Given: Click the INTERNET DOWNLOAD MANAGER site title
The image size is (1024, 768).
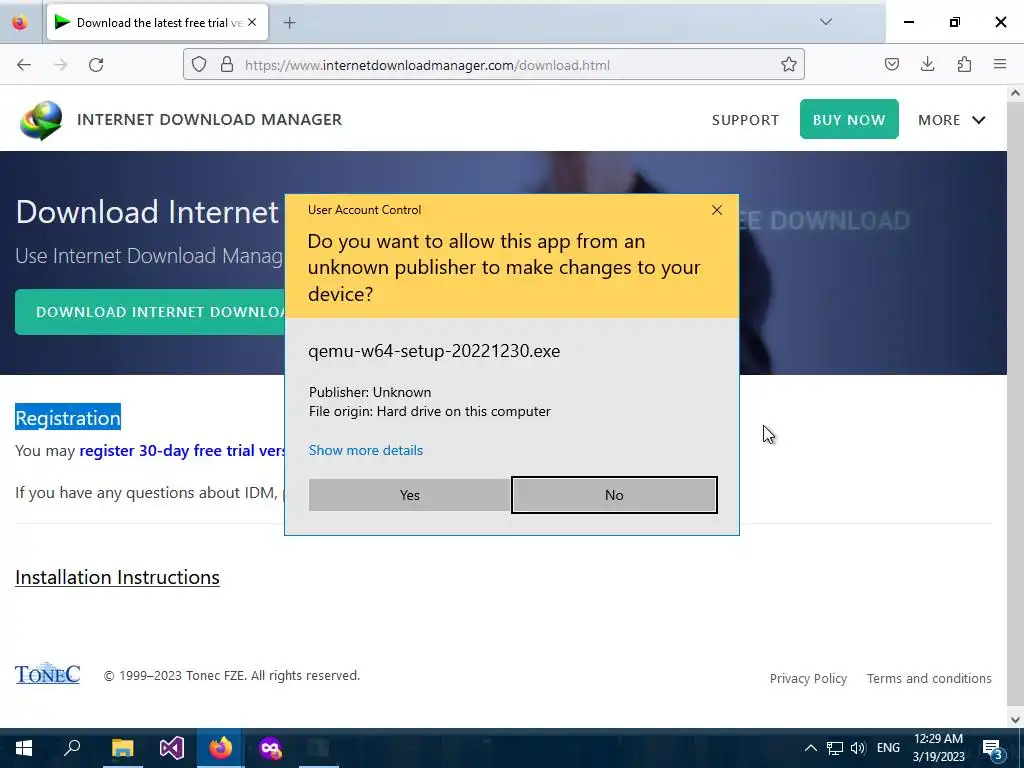Looking at the screenshot, I should (210, 120).
